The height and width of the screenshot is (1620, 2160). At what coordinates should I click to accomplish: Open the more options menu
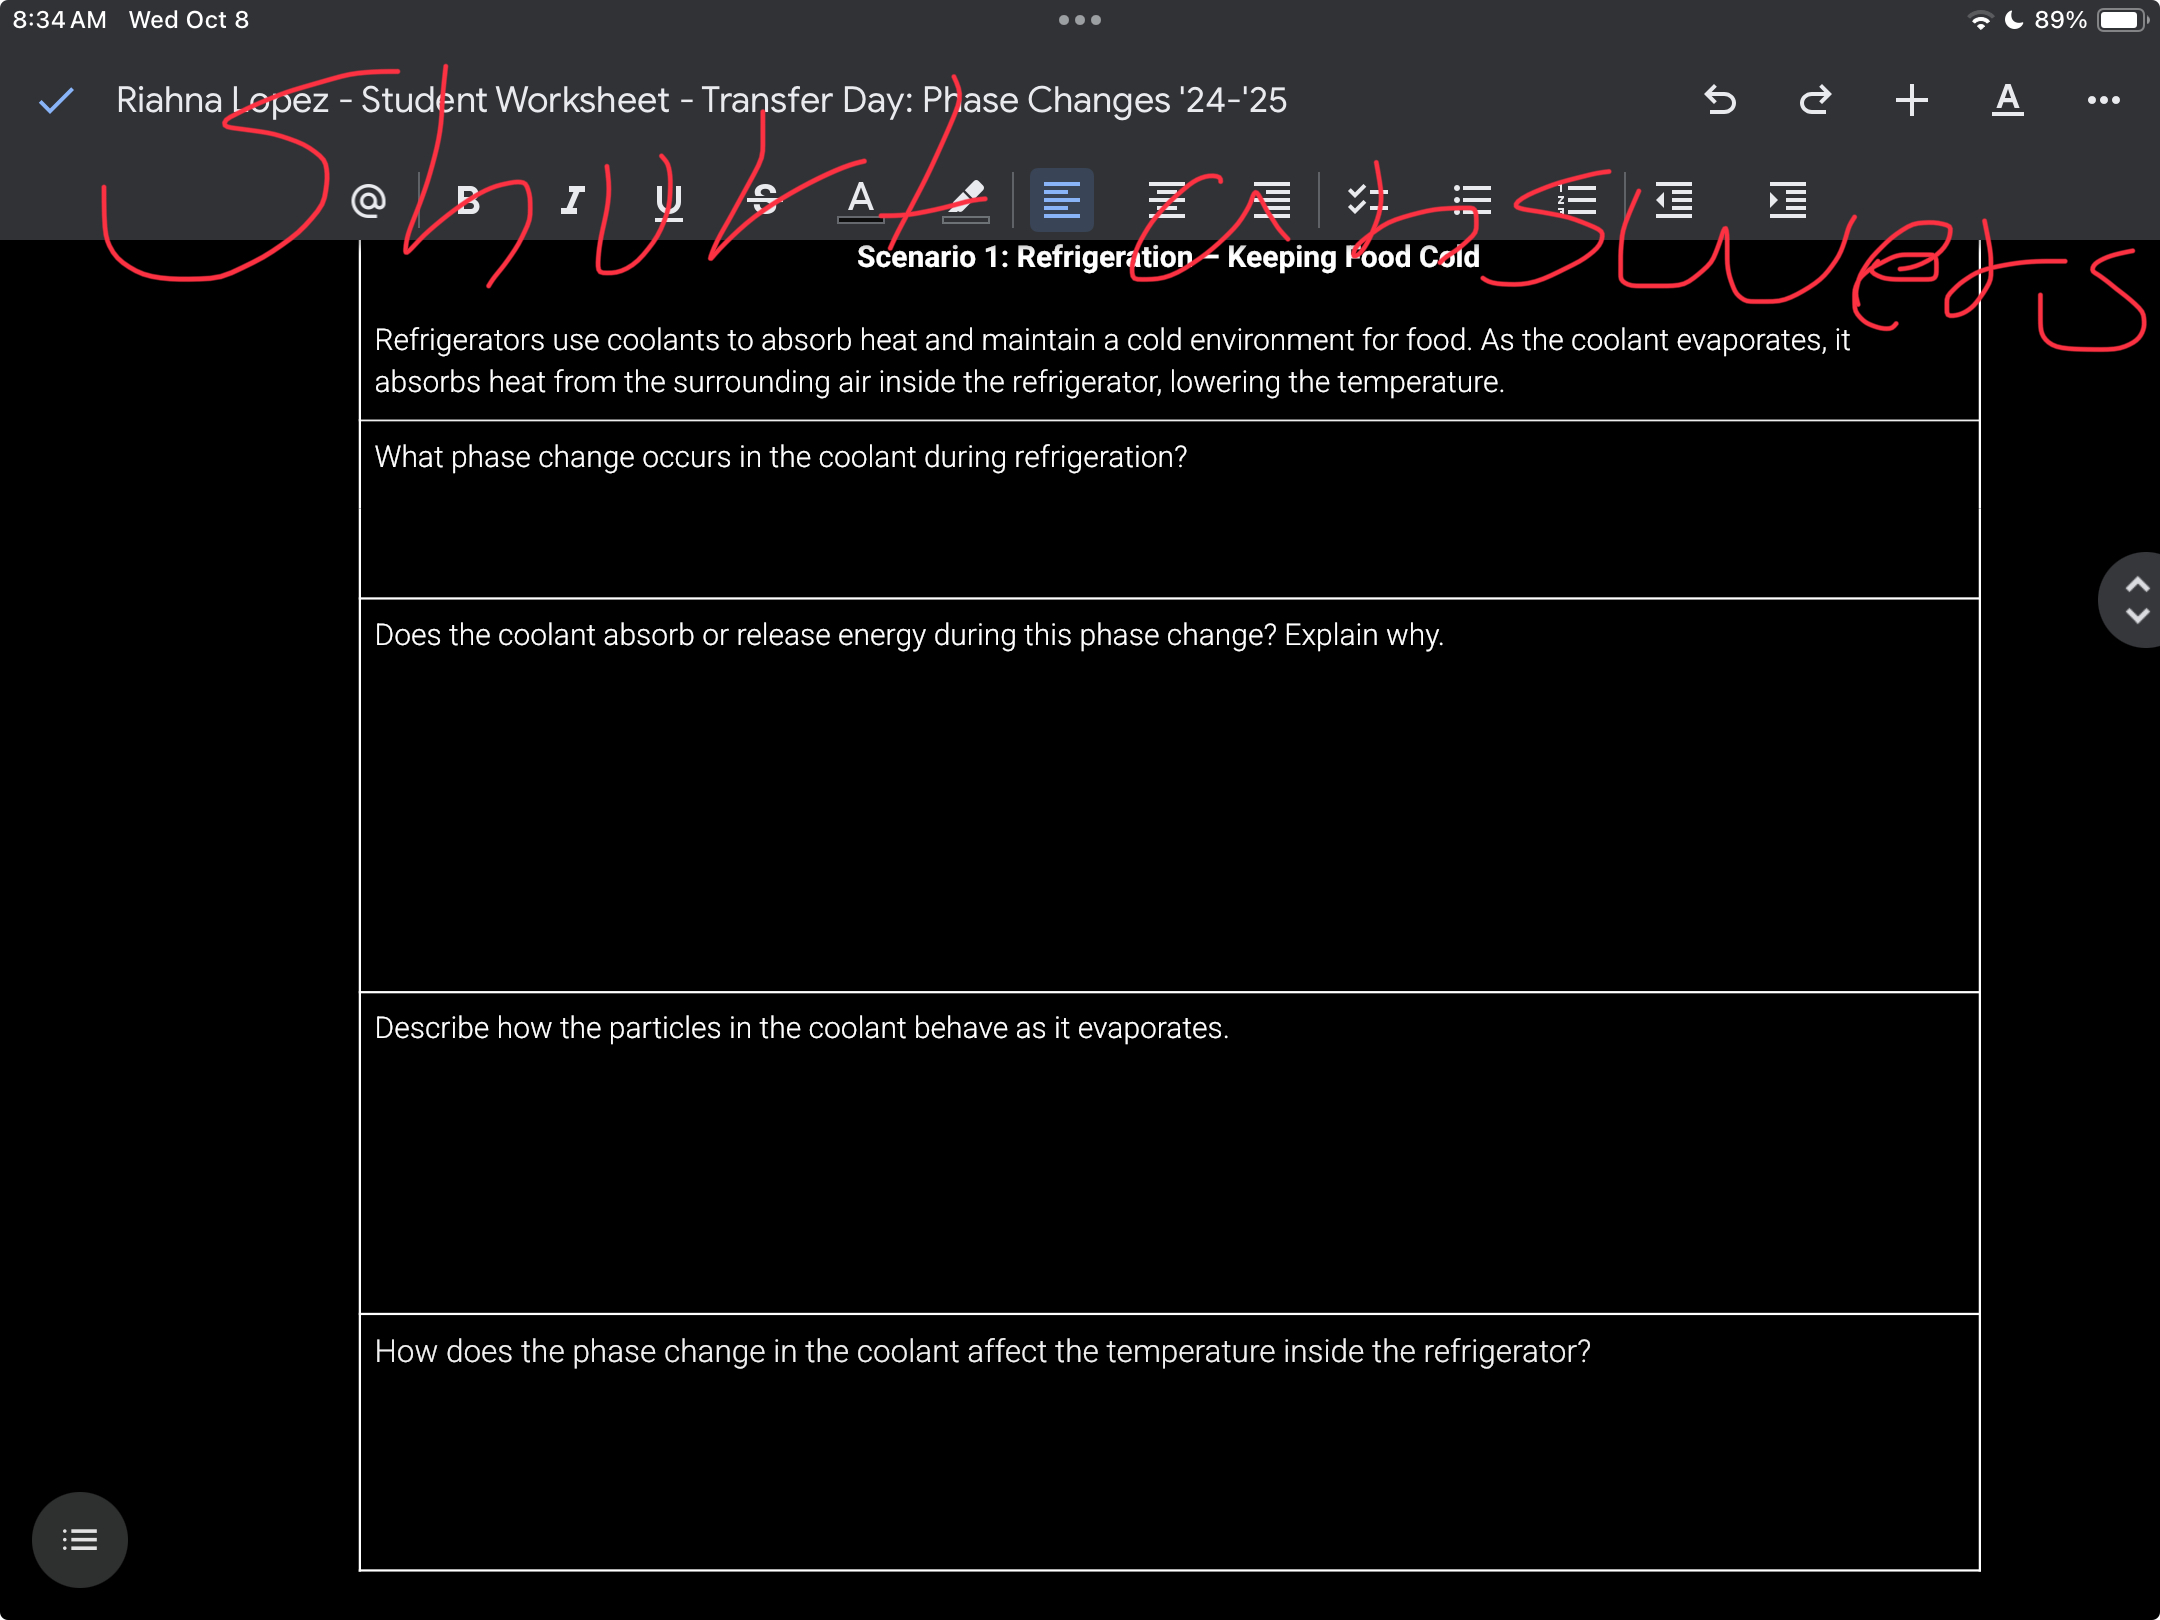coord(2103,100)
